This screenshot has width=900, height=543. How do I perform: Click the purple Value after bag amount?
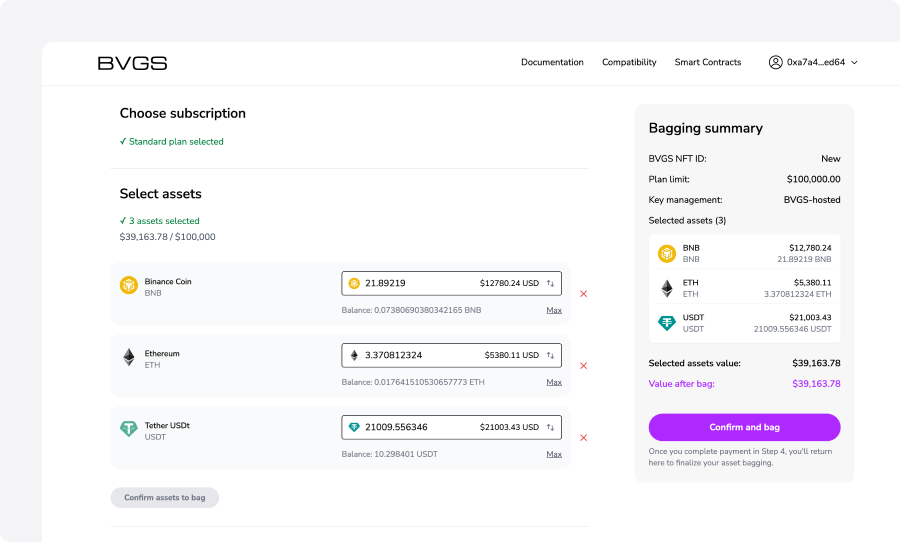[x=816, y=383]
